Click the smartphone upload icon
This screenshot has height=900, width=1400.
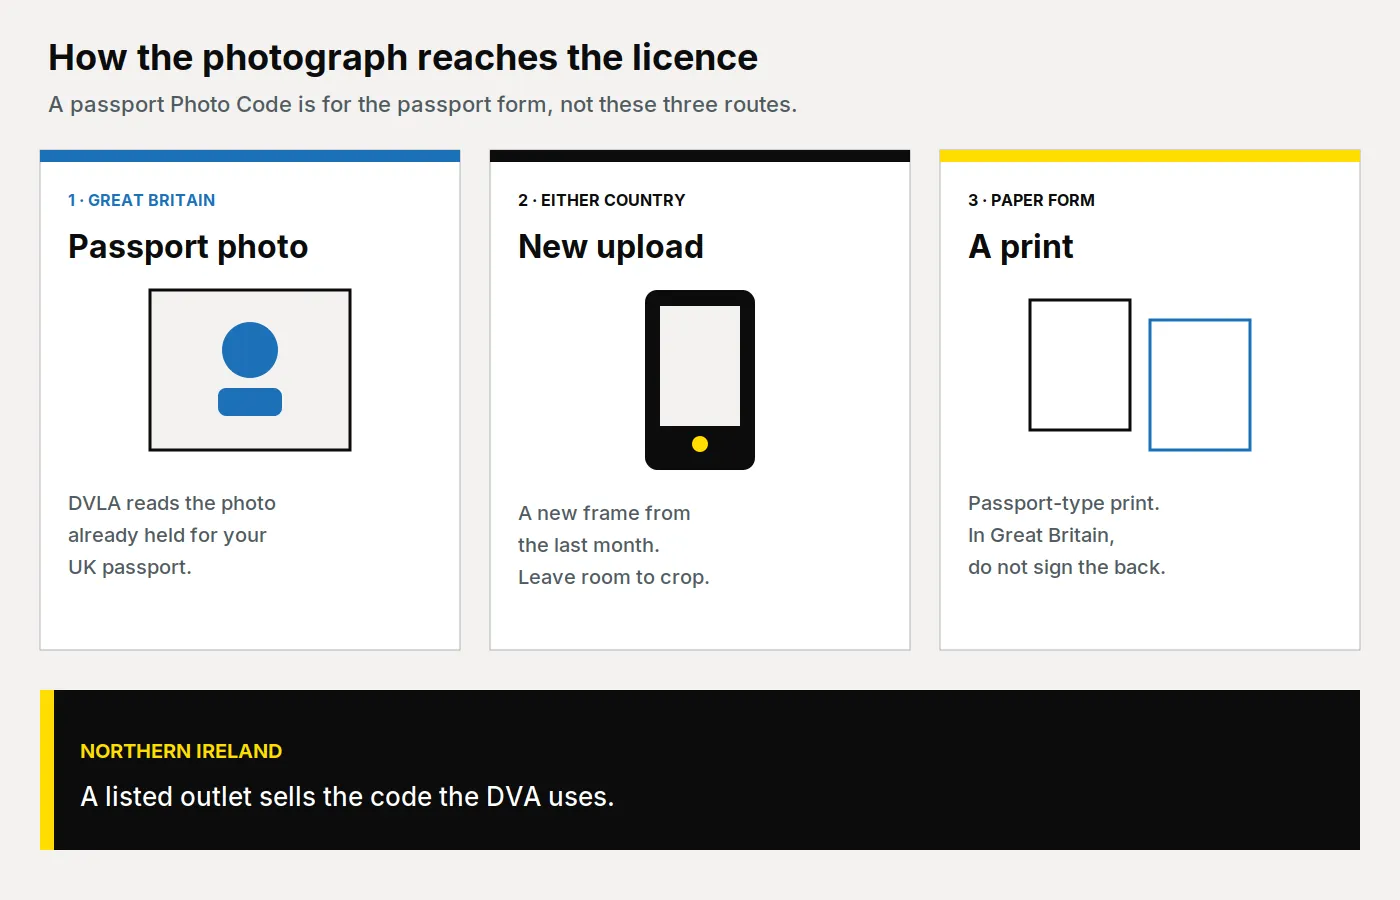[700, 380]
